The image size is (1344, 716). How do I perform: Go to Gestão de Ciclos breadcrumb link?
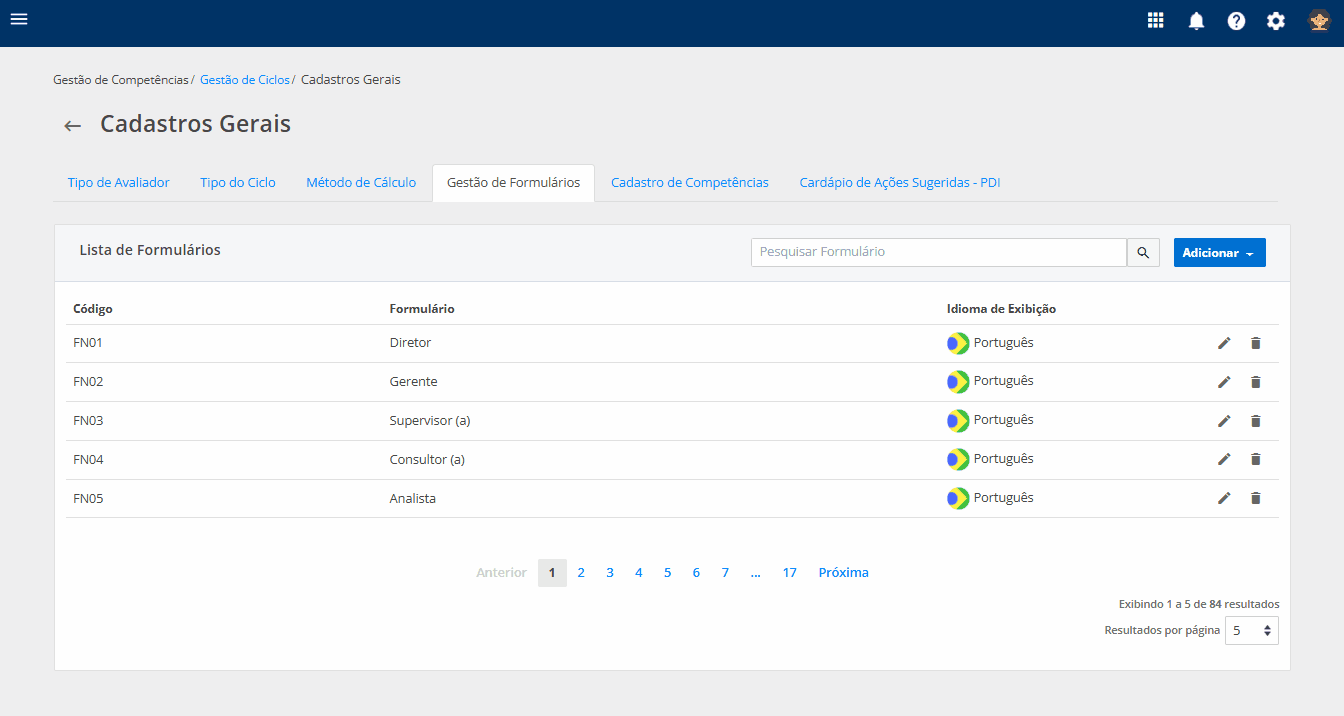pos(245,80)
